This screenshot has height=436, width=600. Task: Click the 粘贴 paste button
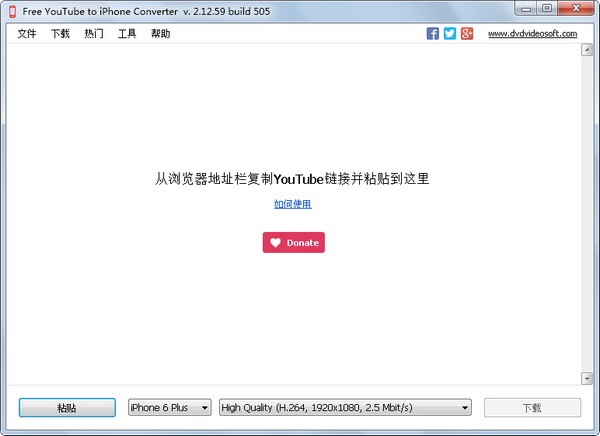click(x=67, y=408)
